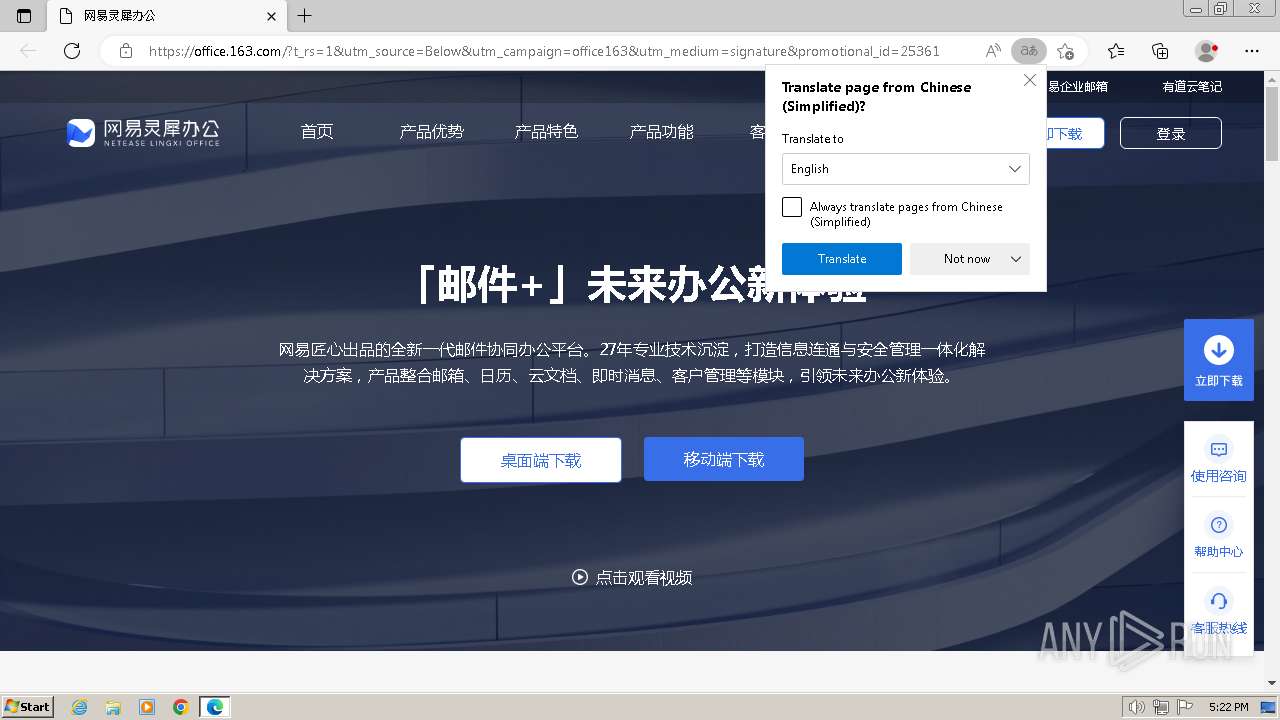The width and height of the screenshot is (1280, 720).
Task: Click the 移动端下载 button
Action: click(x=724, y=459)
